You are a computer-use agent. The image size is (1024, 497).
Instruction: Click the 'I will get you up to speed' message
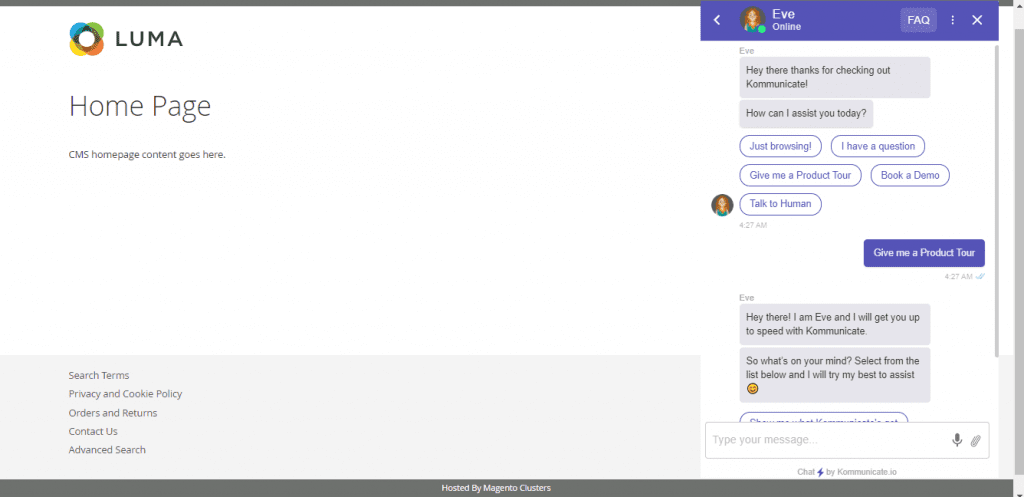click(835, 324)
